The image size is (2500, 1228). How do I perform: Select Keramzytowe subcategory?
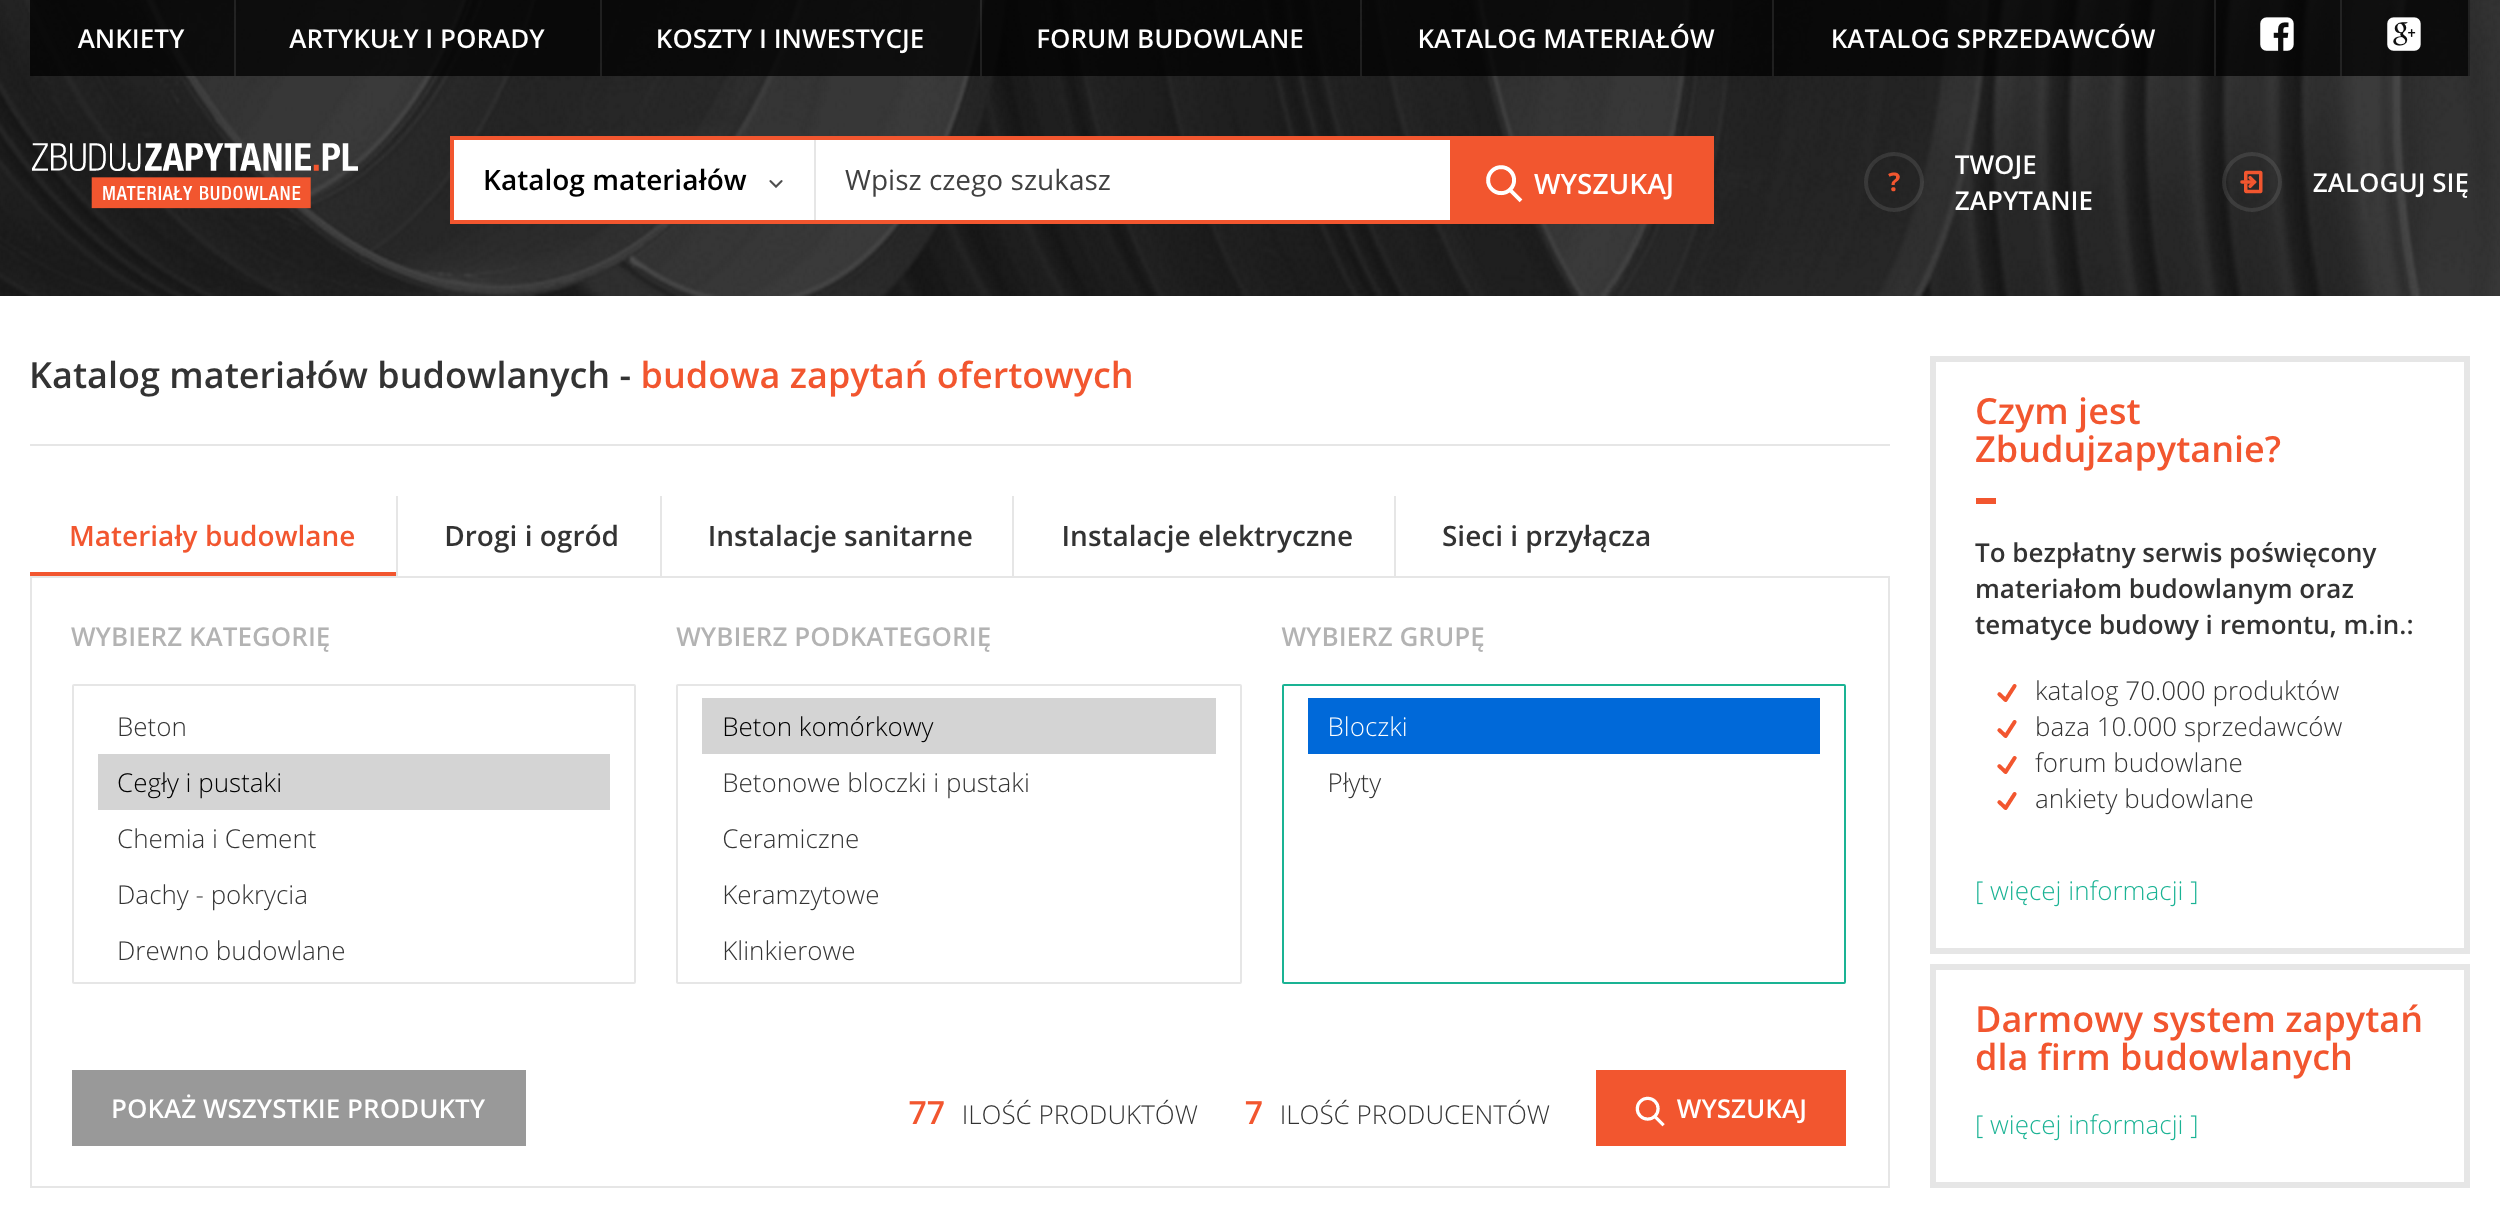tap(959, 894)
